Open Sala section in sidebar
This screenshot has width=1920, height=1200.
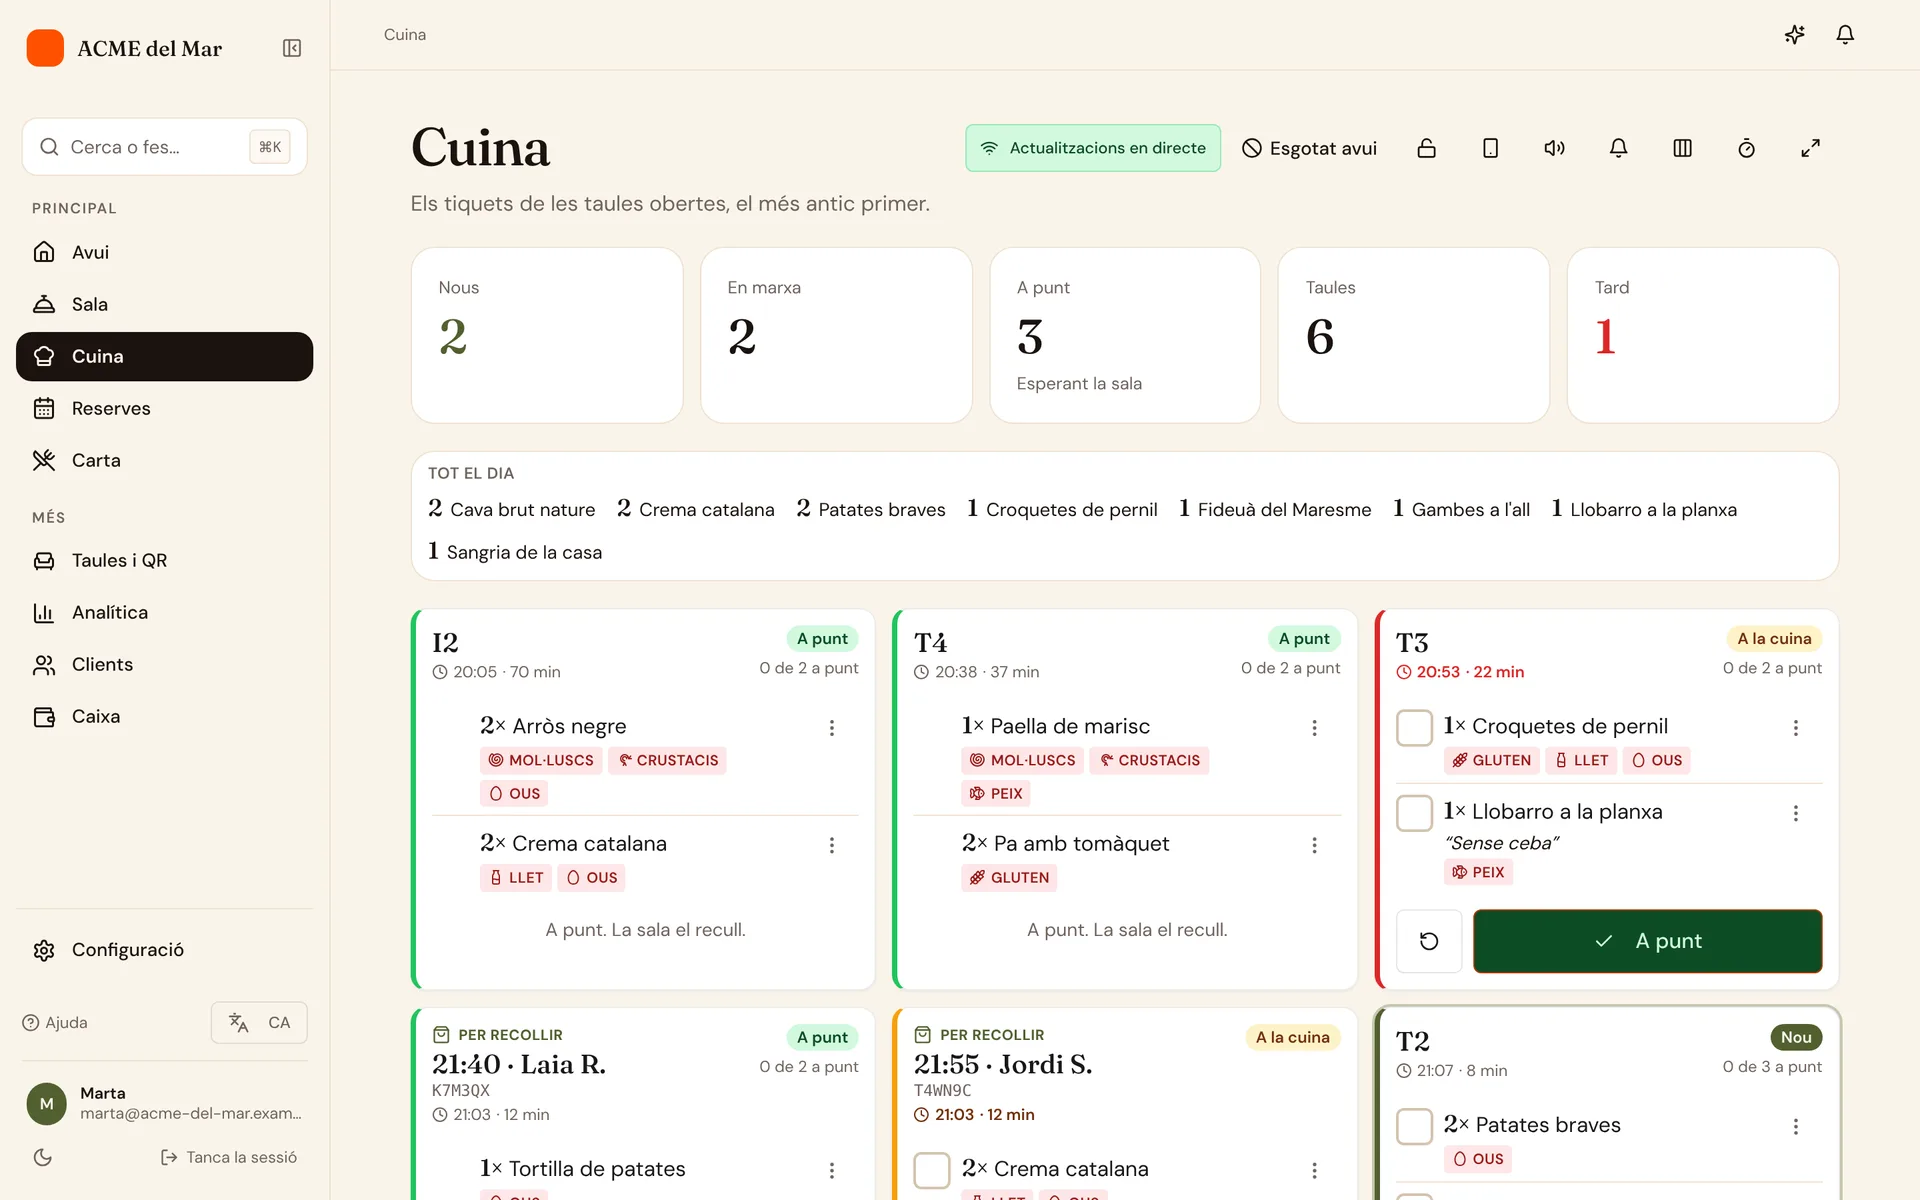tap(164, 304)
